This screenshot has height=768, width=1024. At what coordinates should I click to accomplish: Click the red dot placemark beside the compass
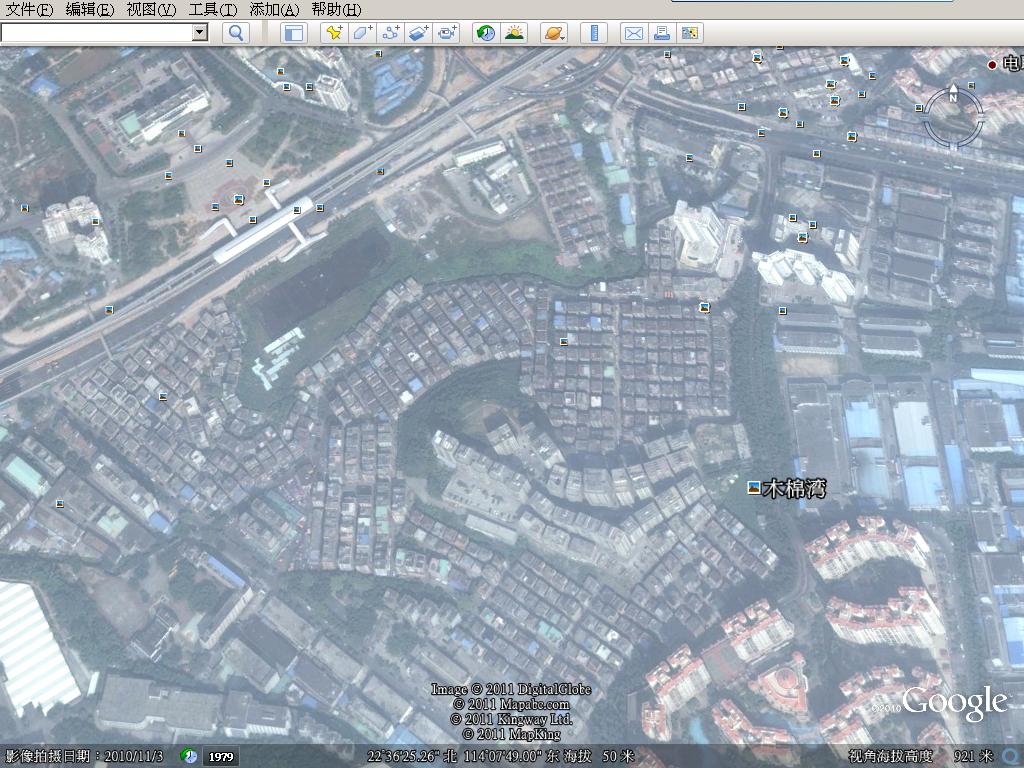[x=992, y=64]
